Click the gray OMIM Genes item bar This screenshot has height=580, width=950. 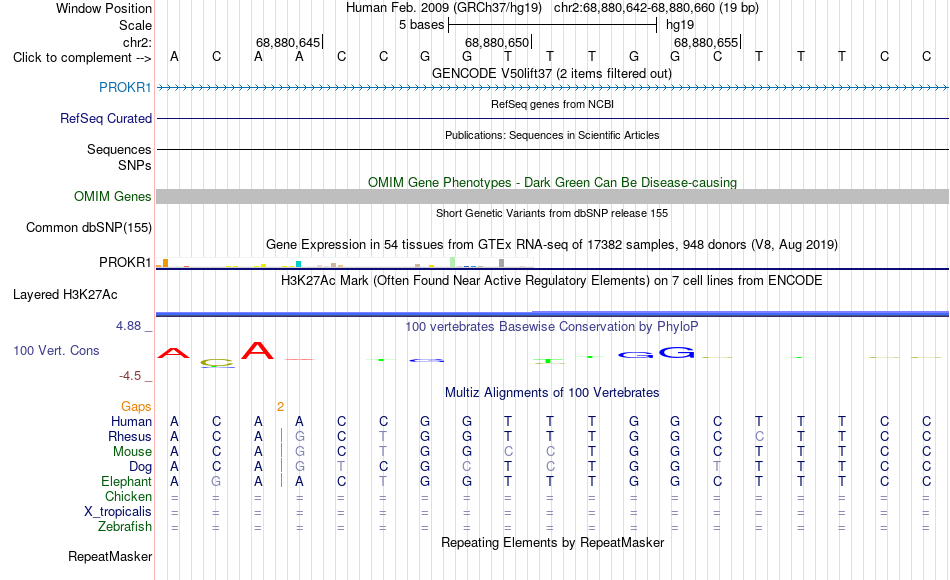tap(552, 196)
